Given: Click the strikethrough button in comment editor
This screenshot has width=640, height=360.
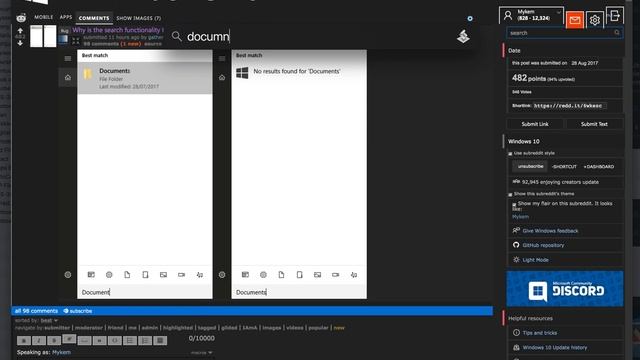Looking at the screenshot, I should (54, 340).
